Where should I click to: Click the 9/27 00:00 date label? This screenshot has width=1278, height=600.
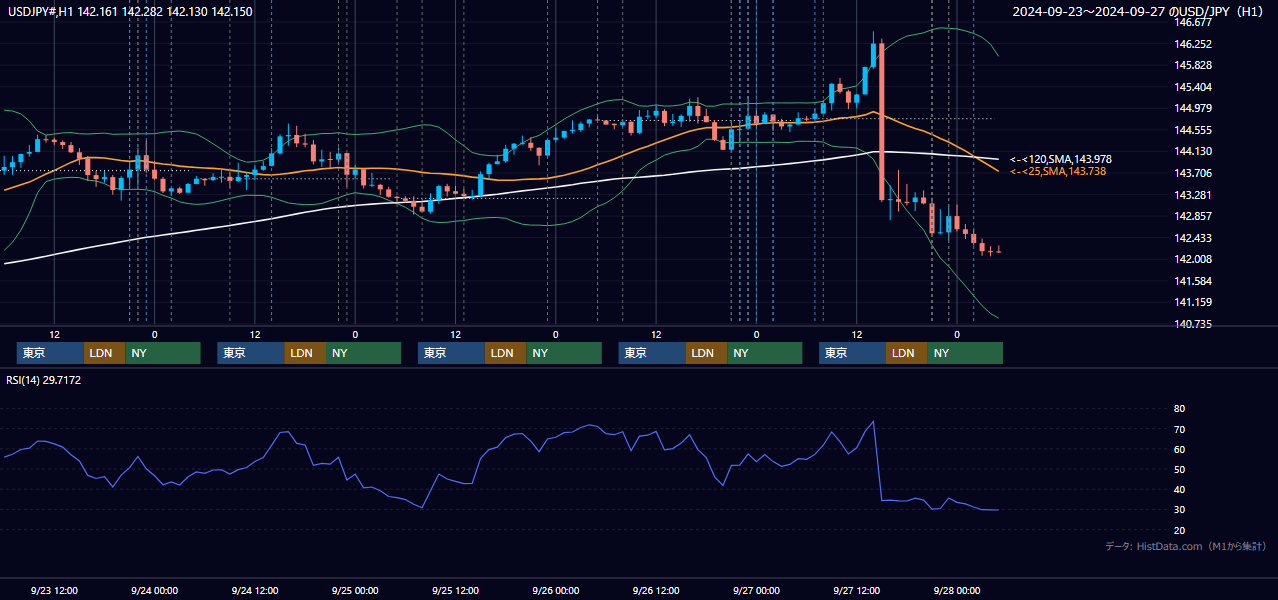[x=756, y=590]
